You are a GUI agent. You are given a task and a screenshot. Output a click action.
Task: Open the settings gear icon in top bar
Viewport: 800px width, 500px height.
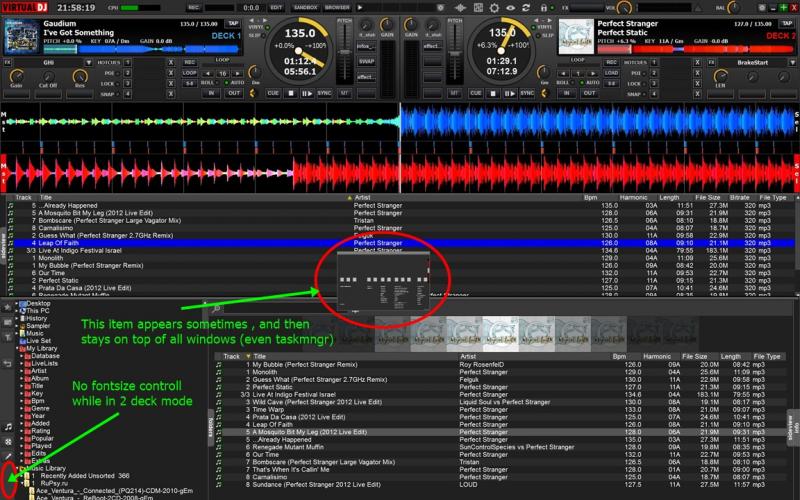494,8
